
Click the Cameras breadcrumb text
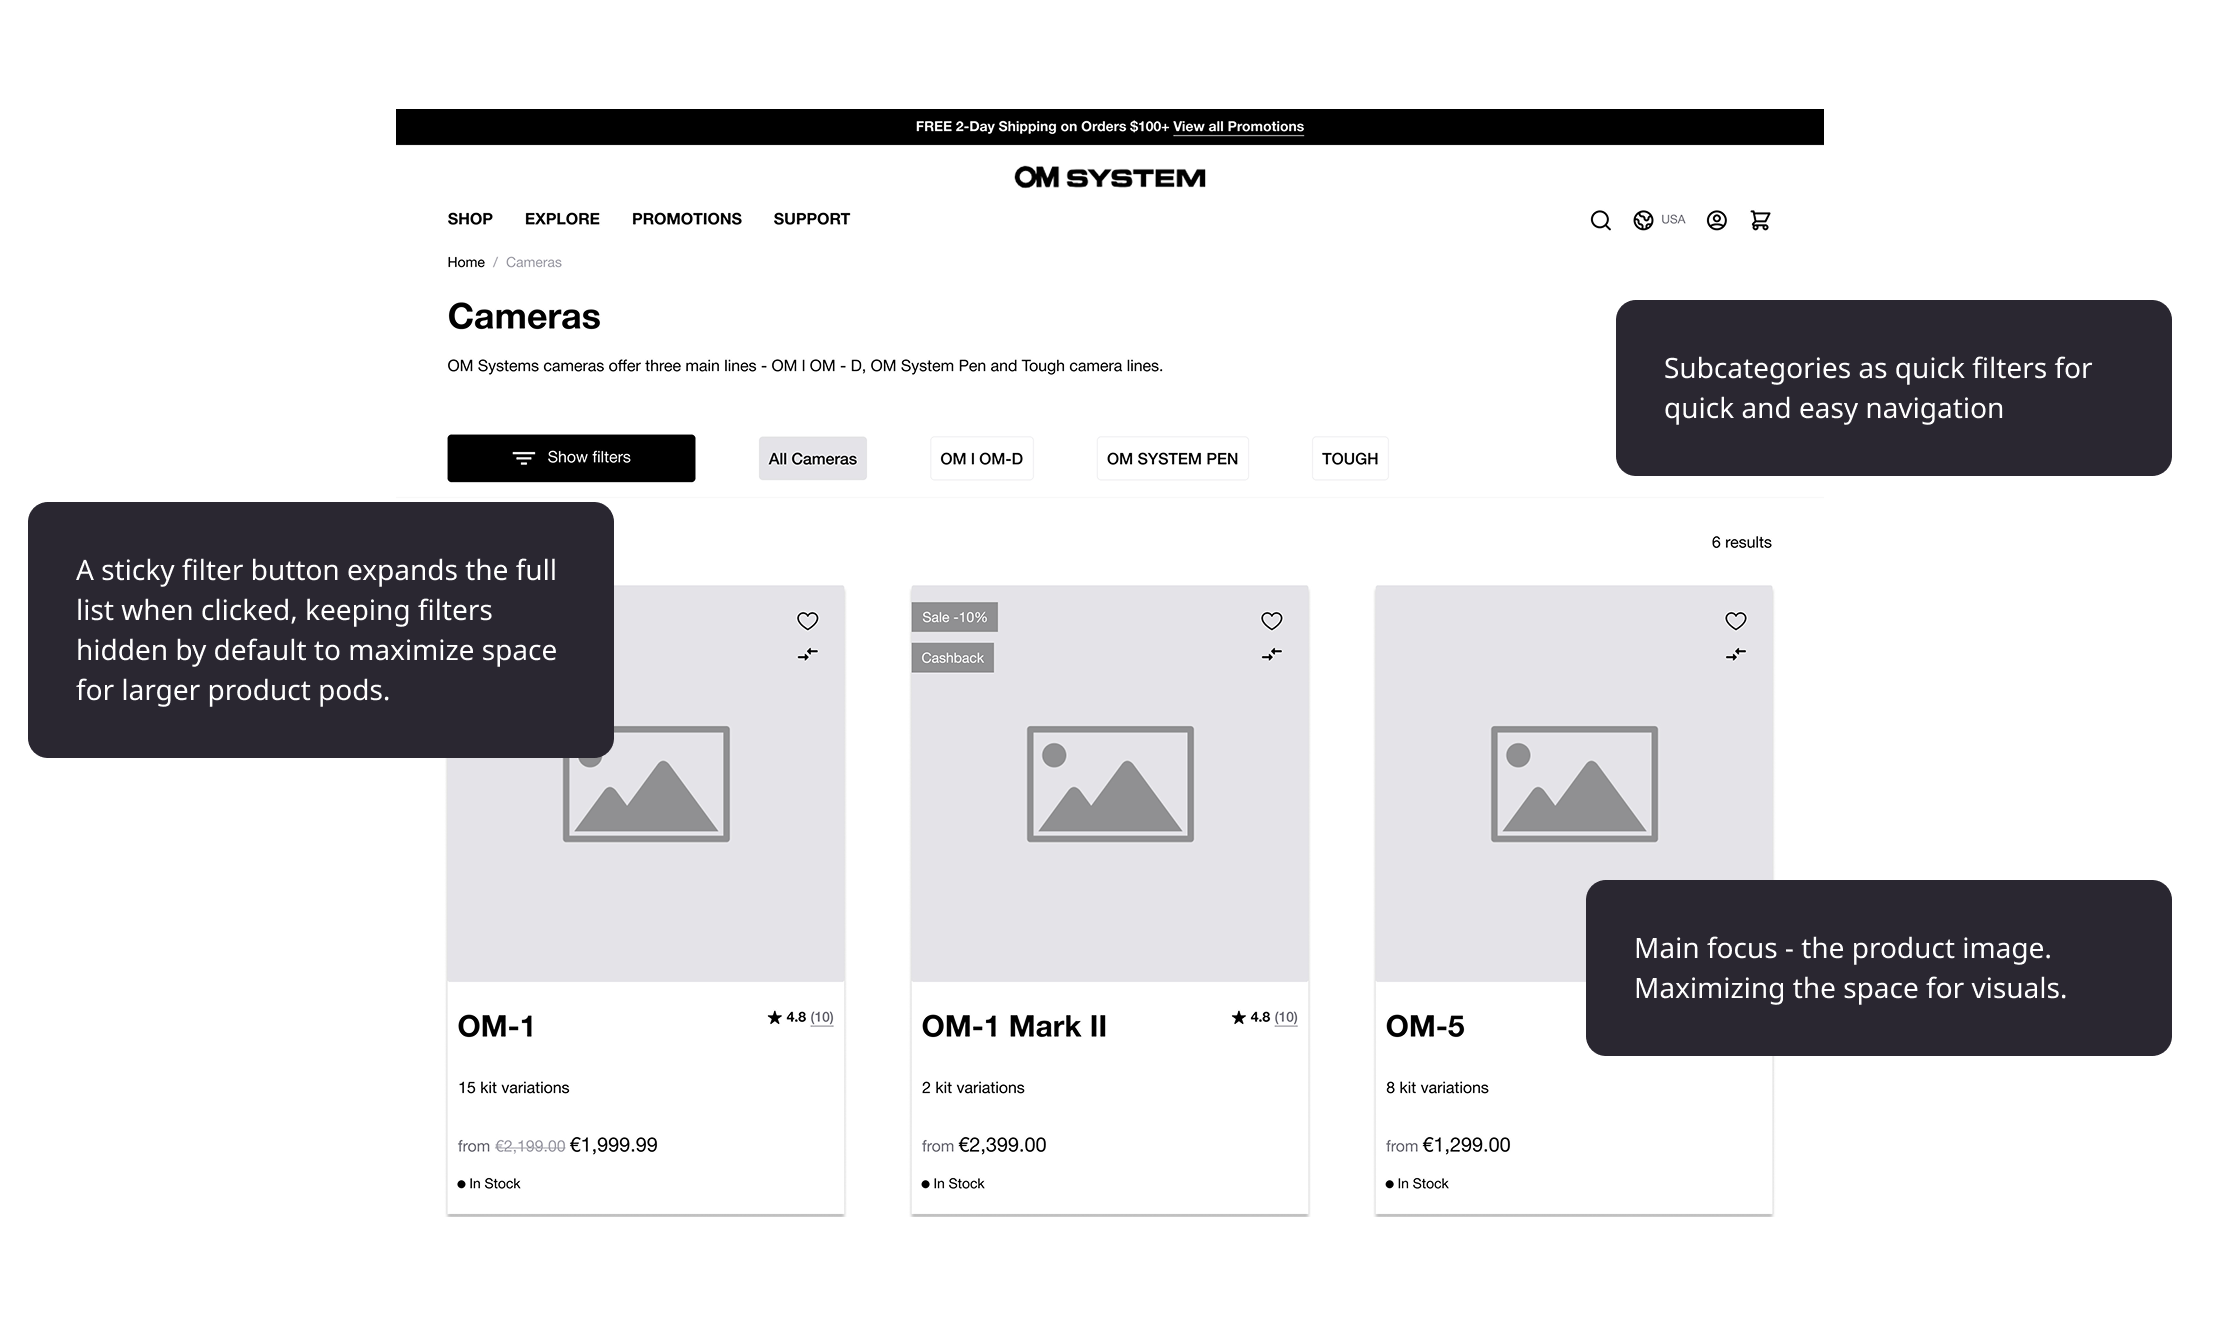point(533,262)
